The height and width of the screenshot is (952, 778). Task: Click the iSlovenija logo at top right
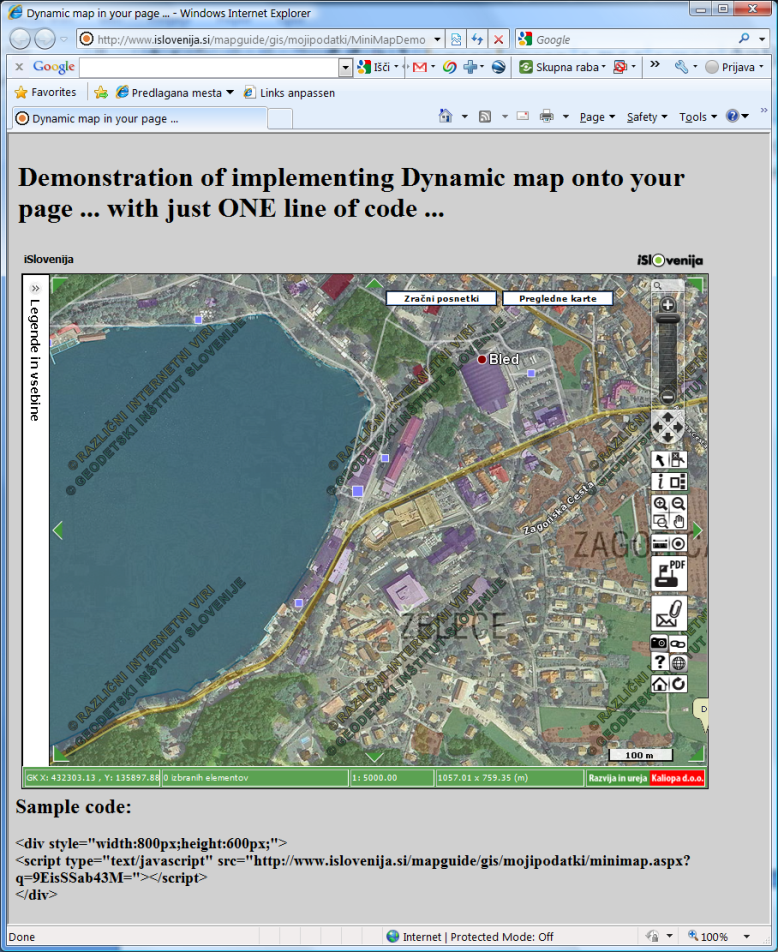click(670, 260)
